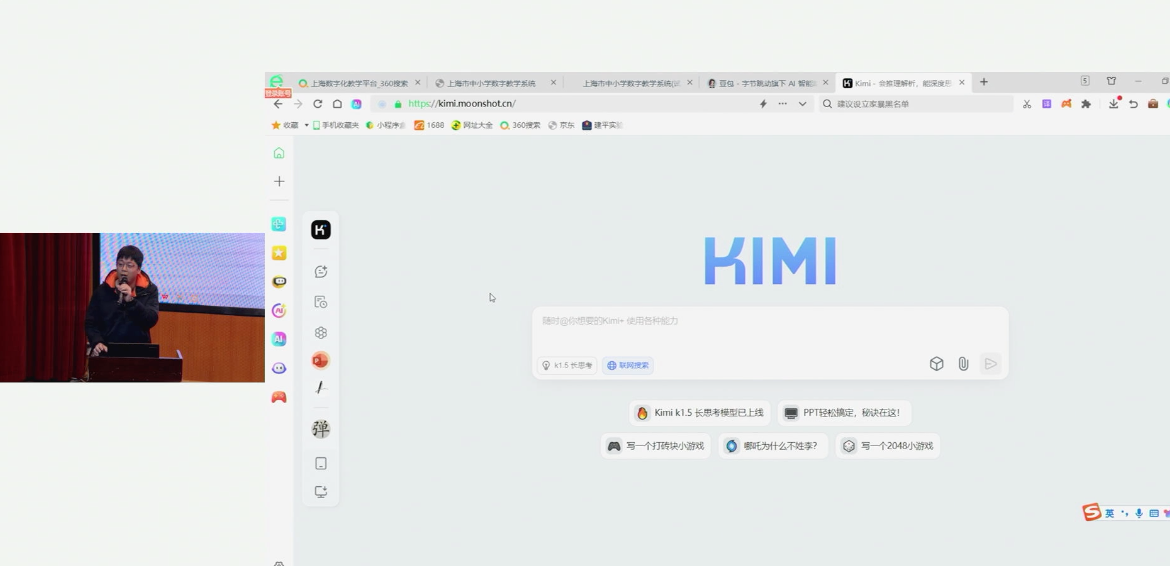
Task: Click the undo-close-tab arrow icon
Action: [1133, 104]
